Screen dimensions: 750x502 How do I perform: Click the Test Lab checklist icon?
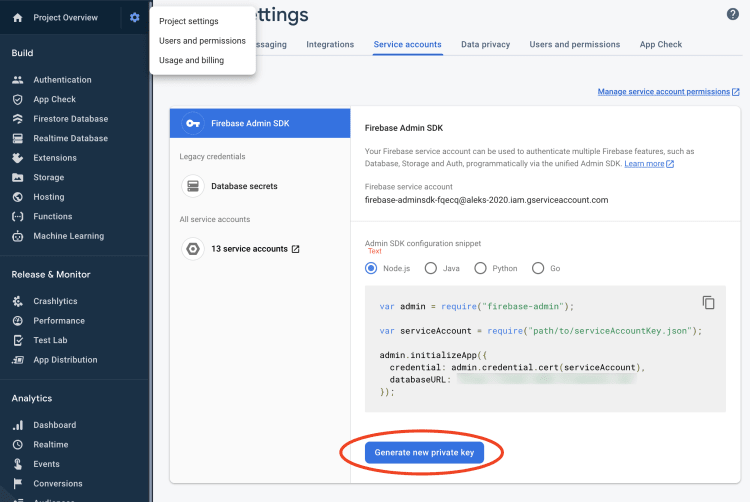point(18,340)
